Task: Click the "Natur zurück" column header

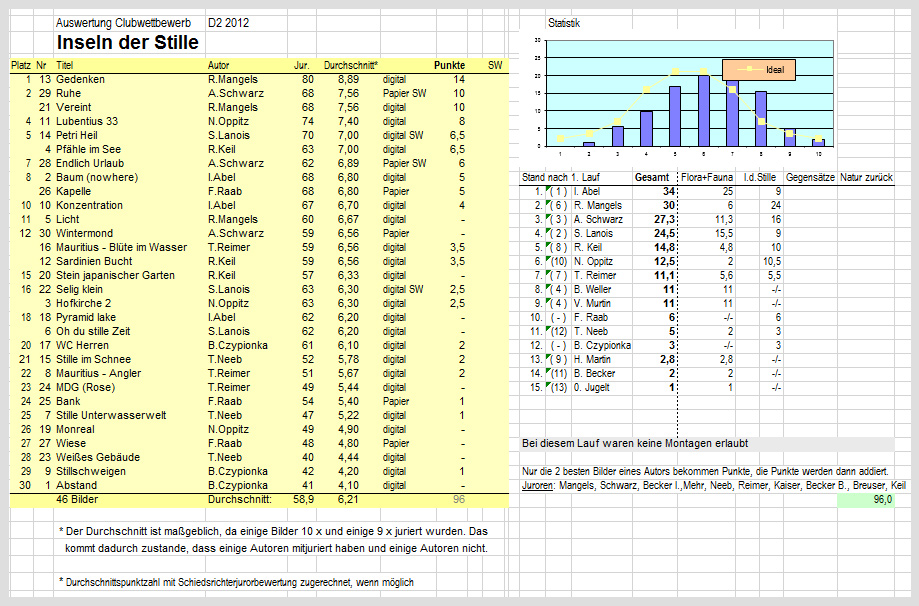Action: [866, 178]
